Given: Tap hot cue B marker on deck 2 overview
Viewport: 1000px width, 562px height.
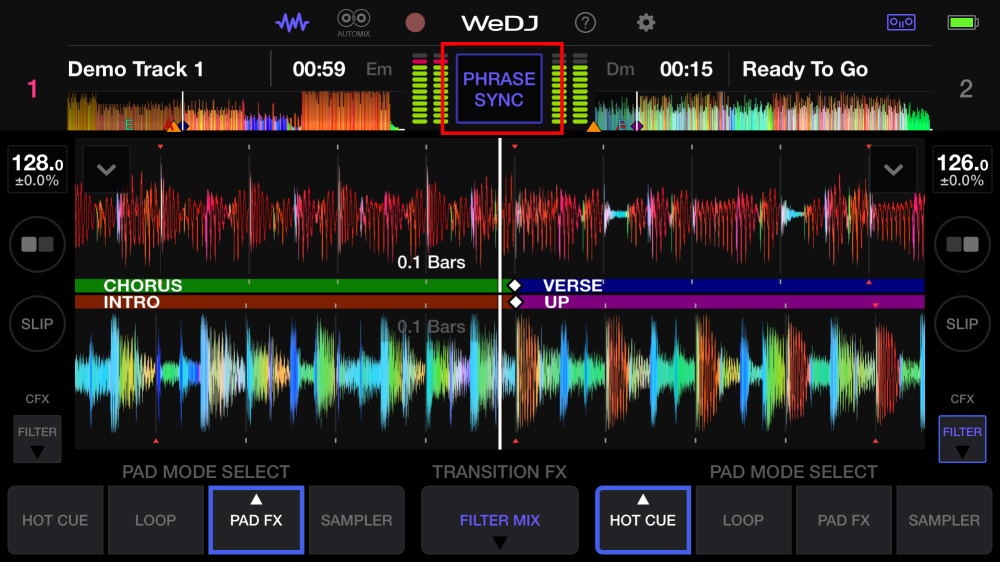Looking at the screenshot, I should point(623,125).
